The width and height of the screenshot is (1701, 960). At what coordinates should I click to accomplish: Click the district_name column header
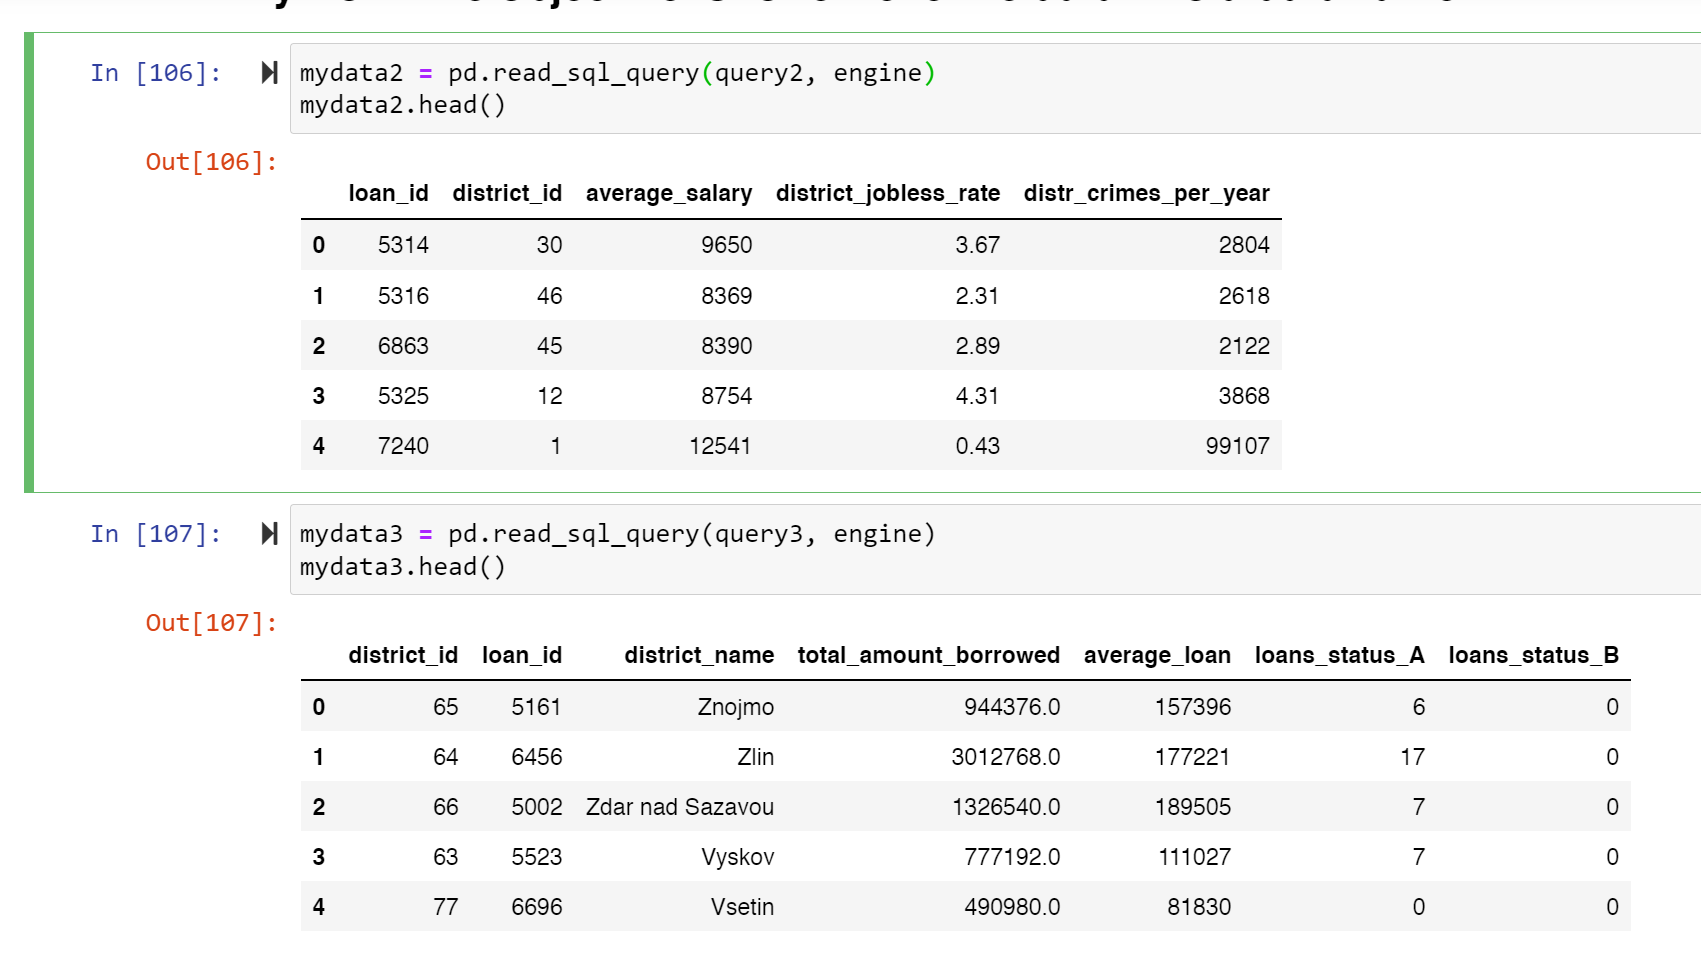(700, 655)
